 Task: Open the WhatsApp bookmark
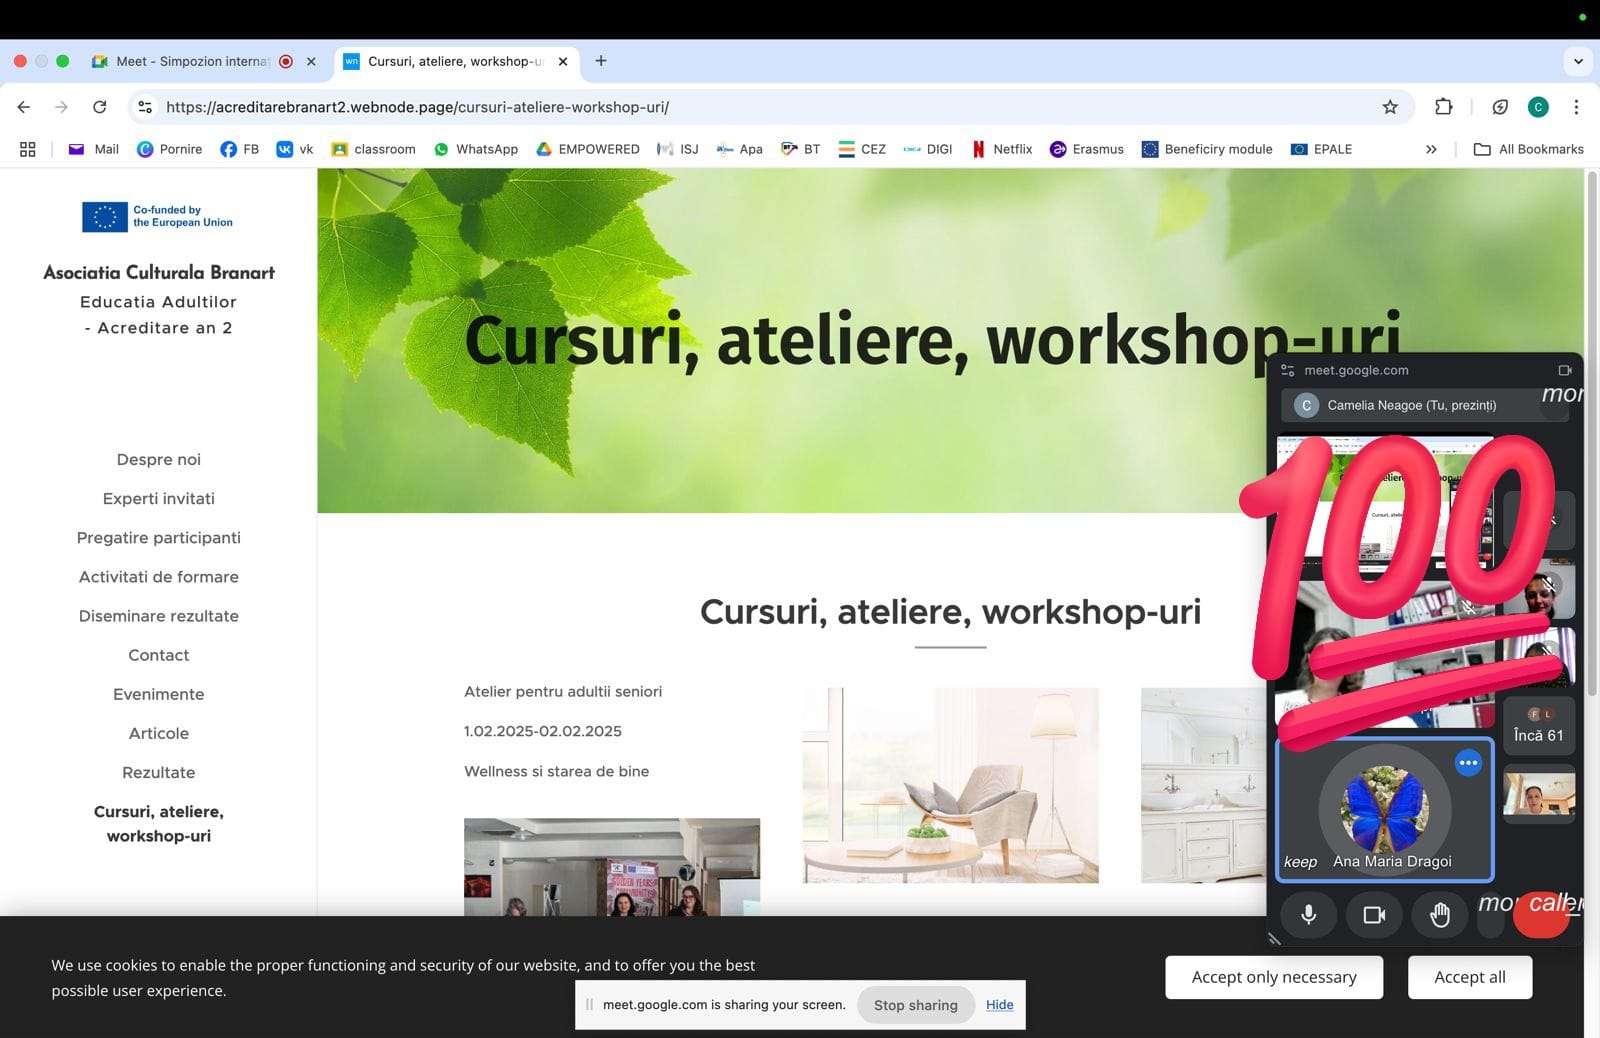point(475,149)
